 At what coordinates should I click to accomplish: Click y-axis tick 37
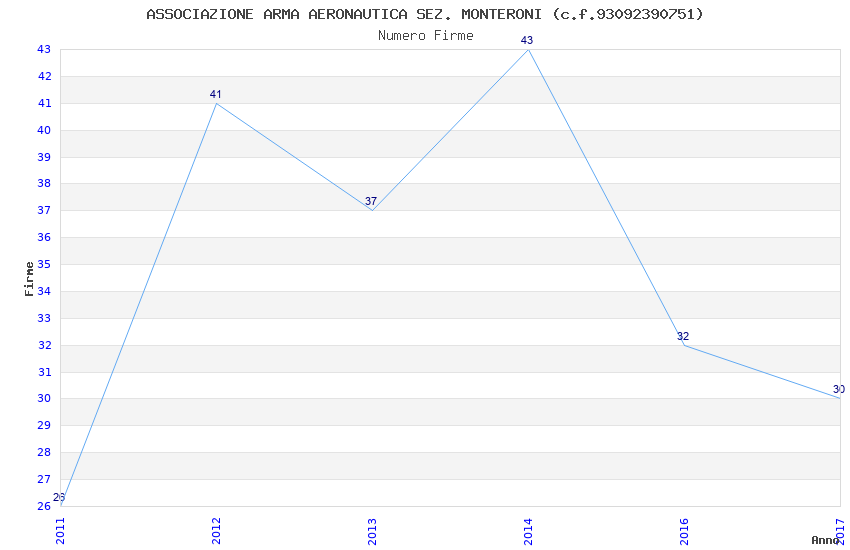coord(44,210)
